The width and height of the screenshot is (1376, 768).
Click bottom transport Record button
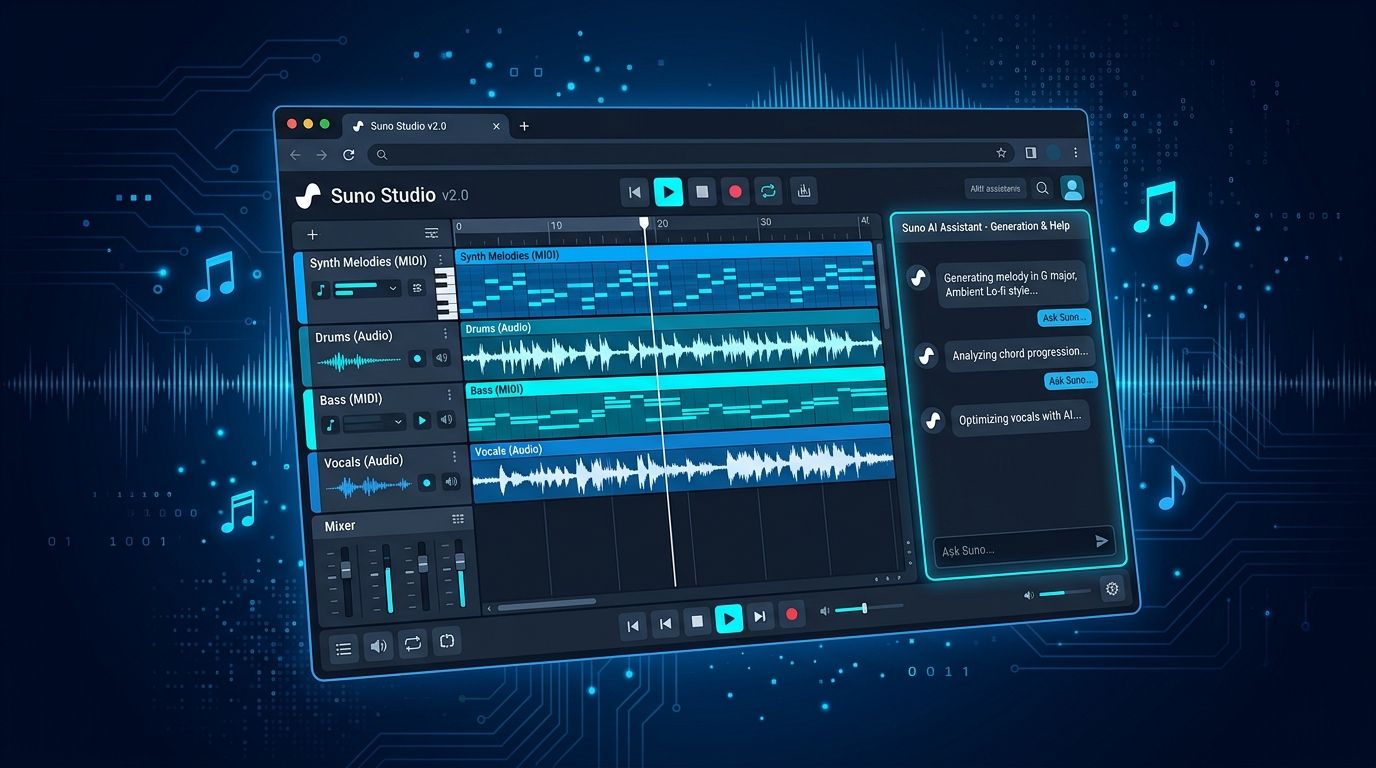(x=792, y=614)
